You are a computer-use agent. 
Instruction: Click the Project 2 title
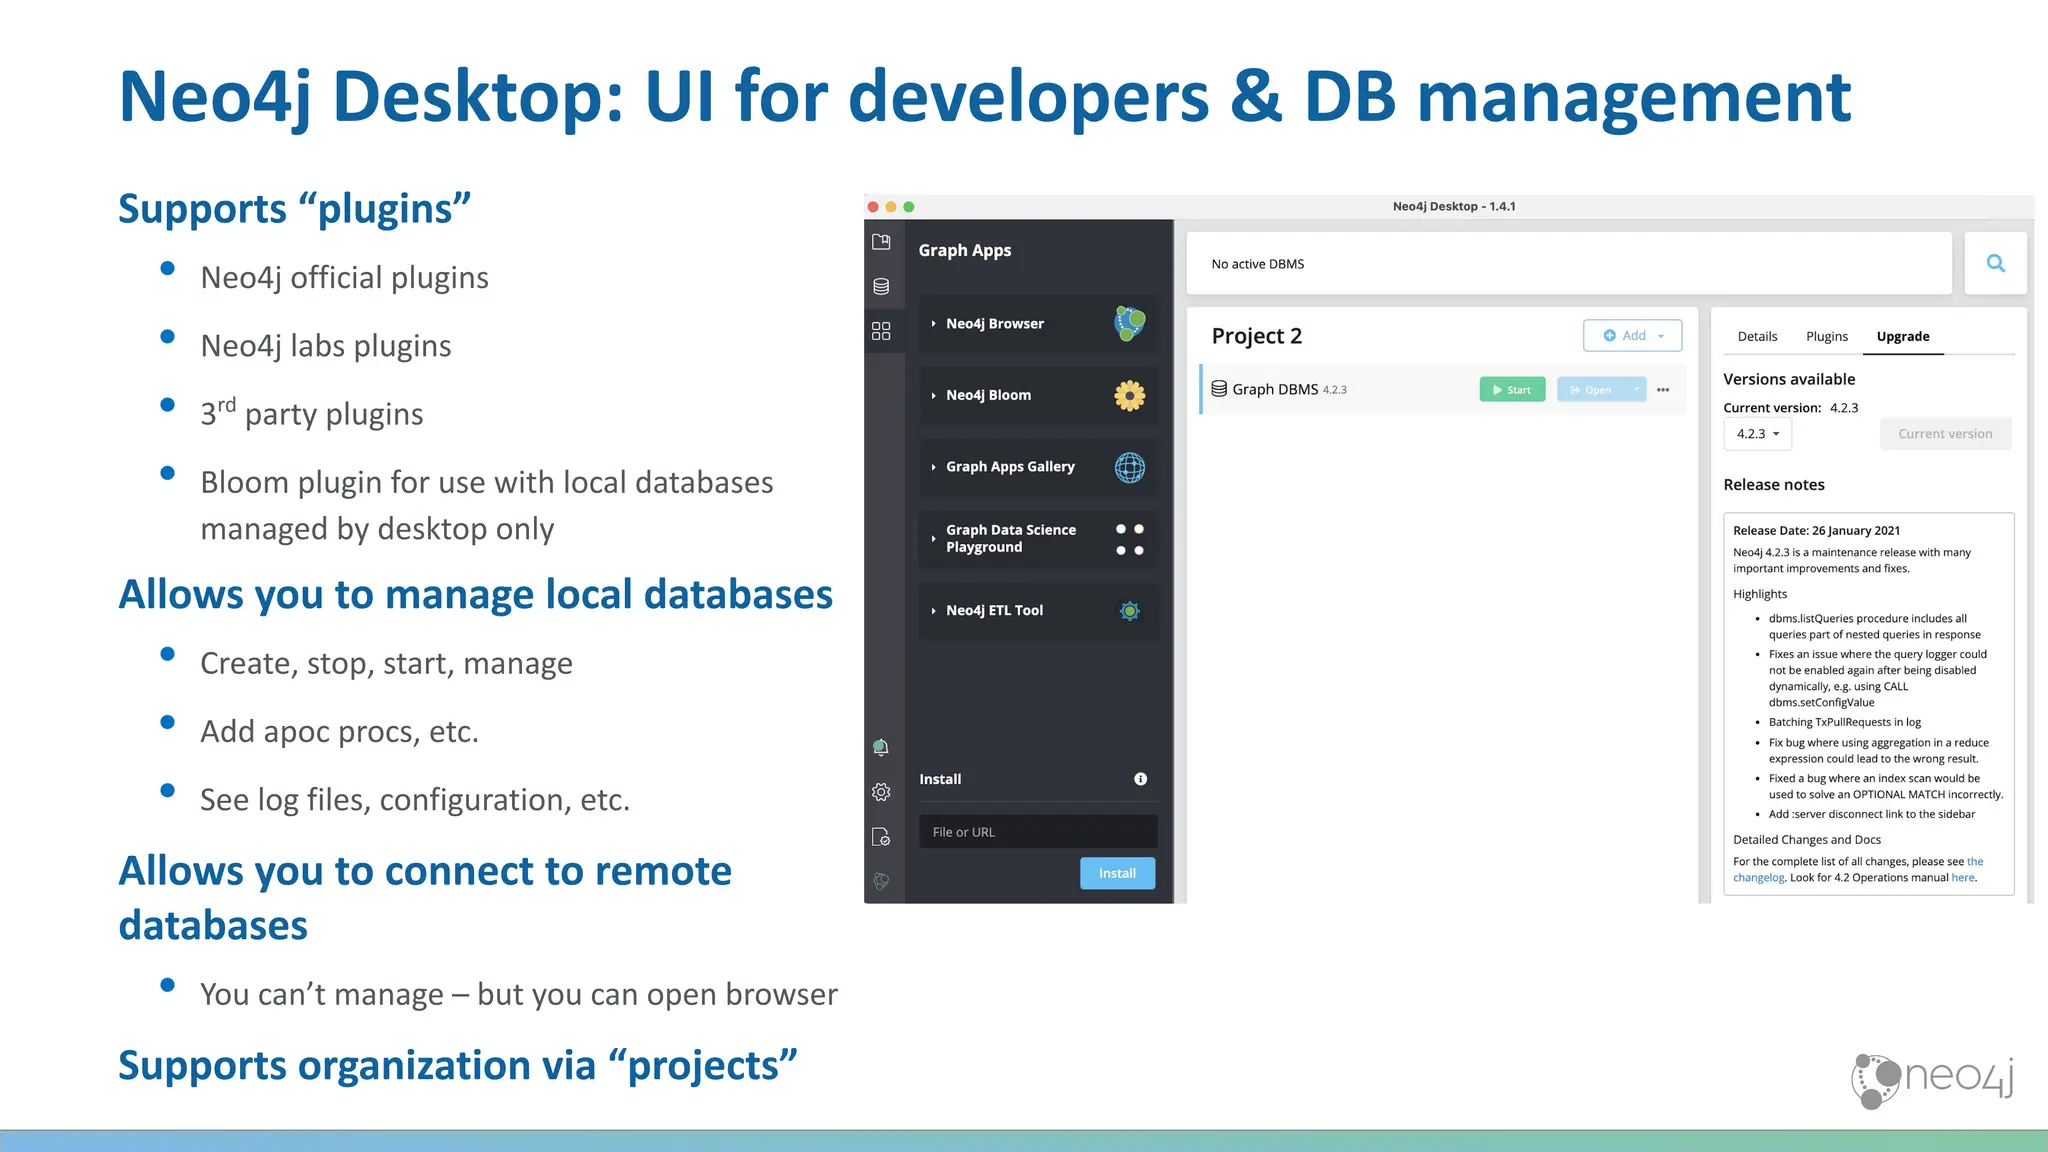[x=1257, y=336]
